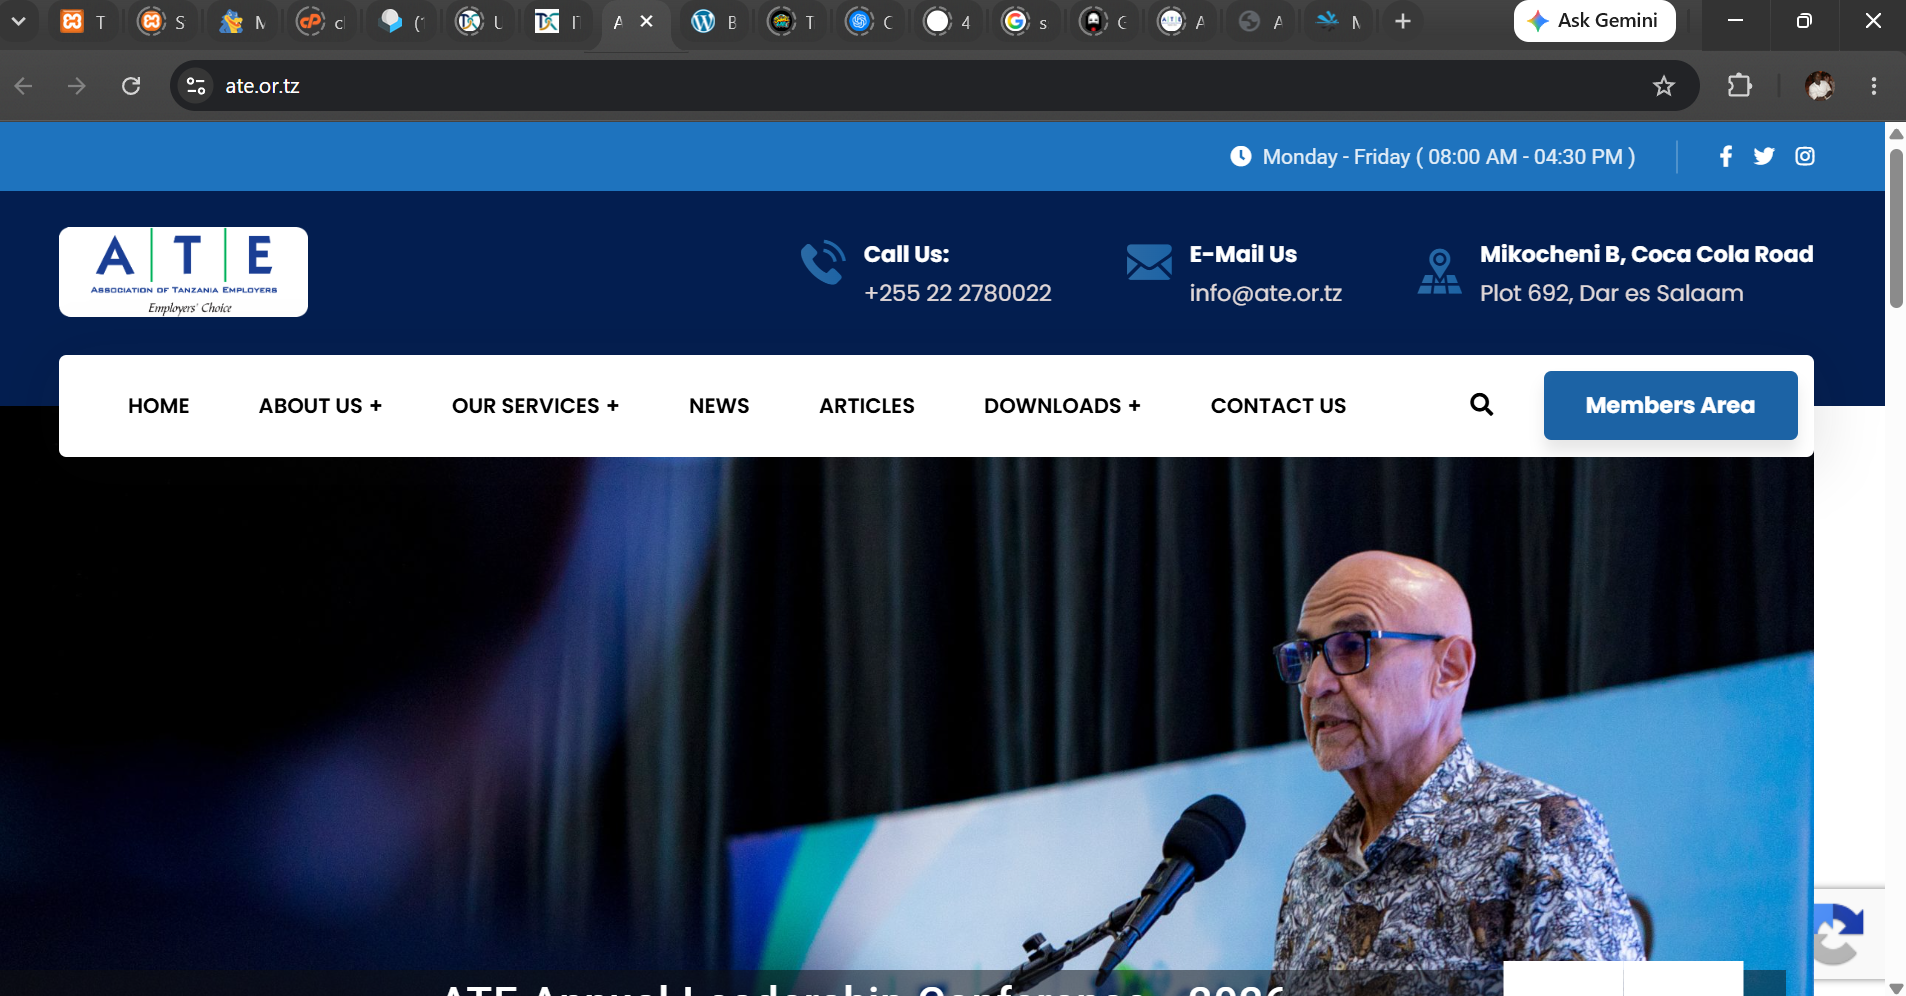Screen dimensions: 1906x996
Task: Switch to the cPanel favicon tab
Action: click(x=320, y=21)
